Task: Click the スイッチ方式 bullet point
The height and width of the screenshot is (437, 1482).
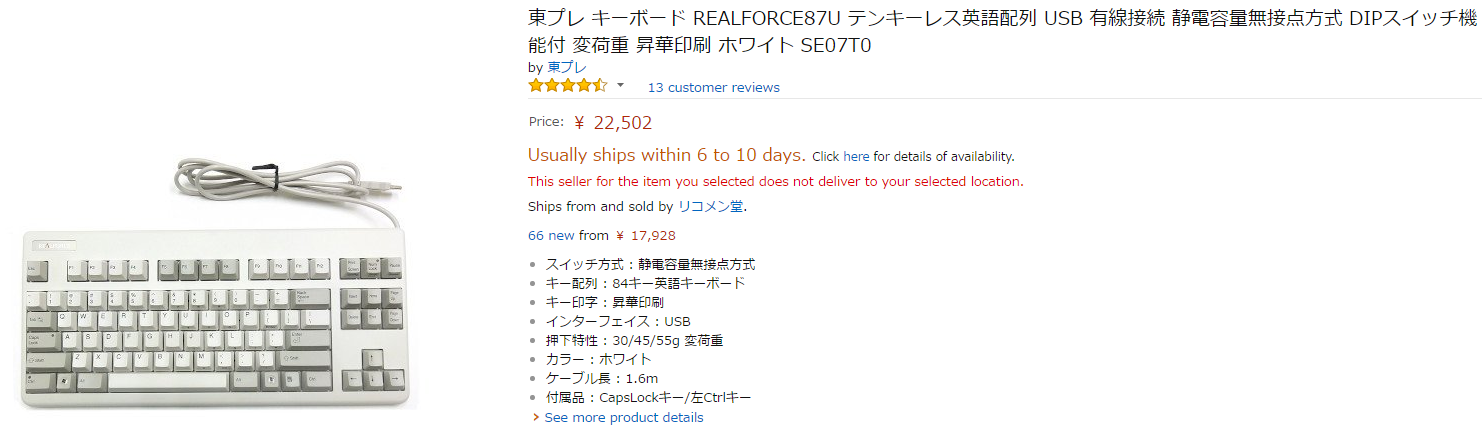Action: 650,264
